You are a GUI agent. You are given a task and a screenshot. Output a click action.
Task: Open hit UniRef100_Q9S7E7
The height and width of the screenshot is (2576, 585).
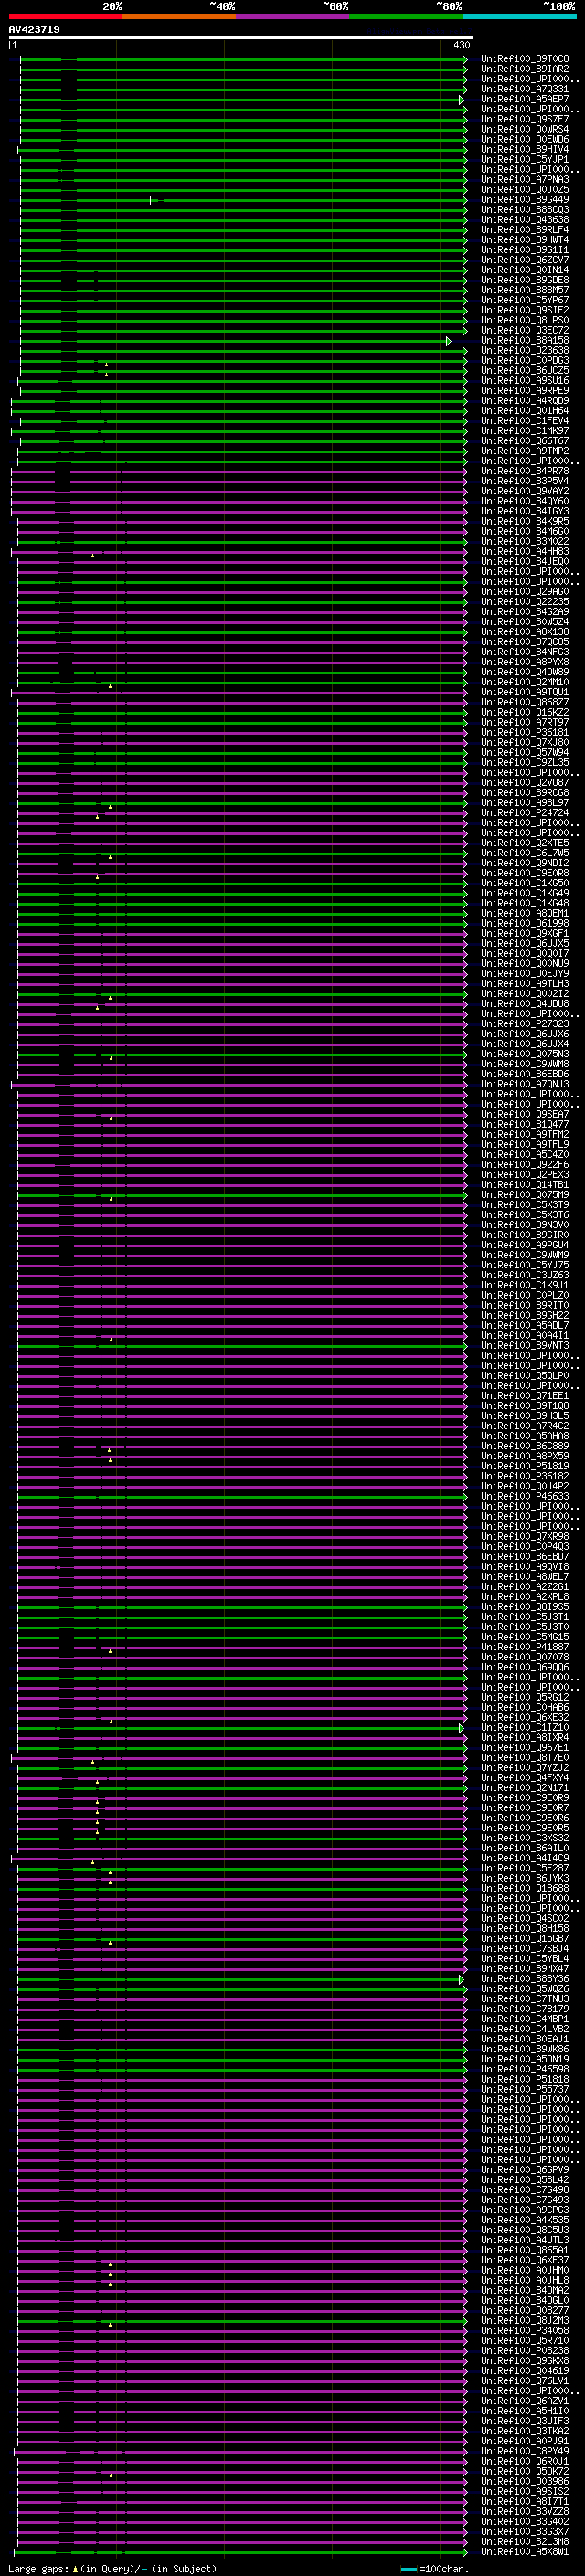pyautogui.click(x=525, y=119)
